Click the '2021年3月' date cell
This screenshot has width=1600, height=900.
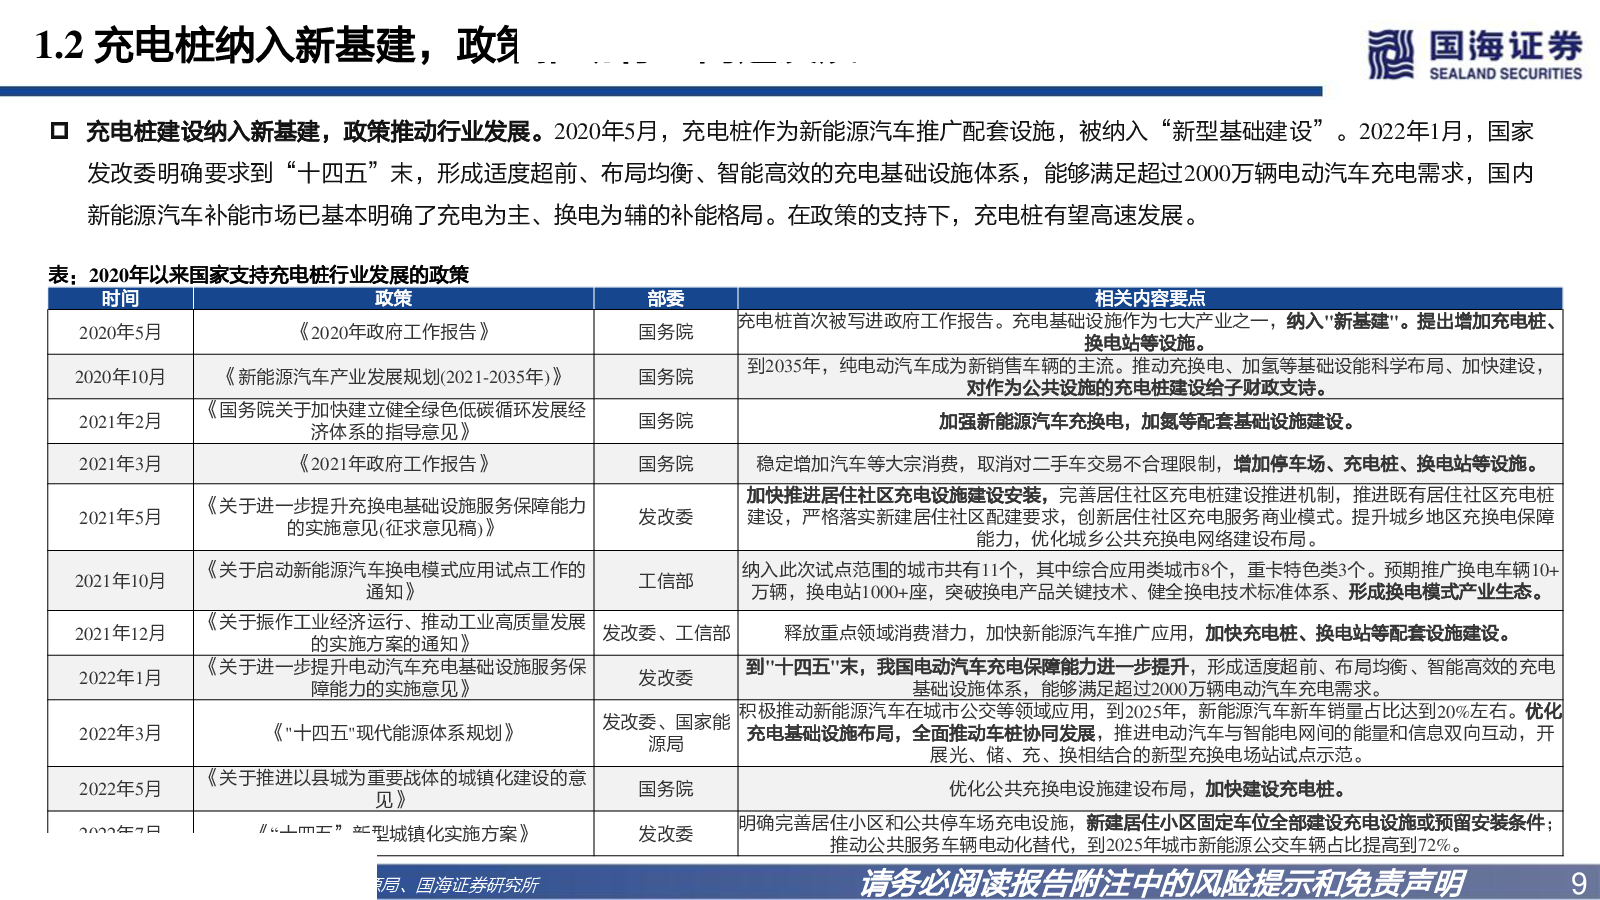(x=120, y=464)
